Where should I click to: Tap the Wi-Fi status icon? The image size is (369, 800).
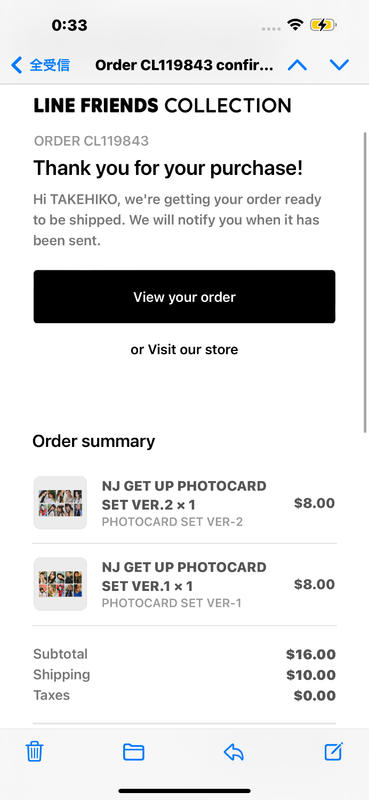tap(295, 24)
